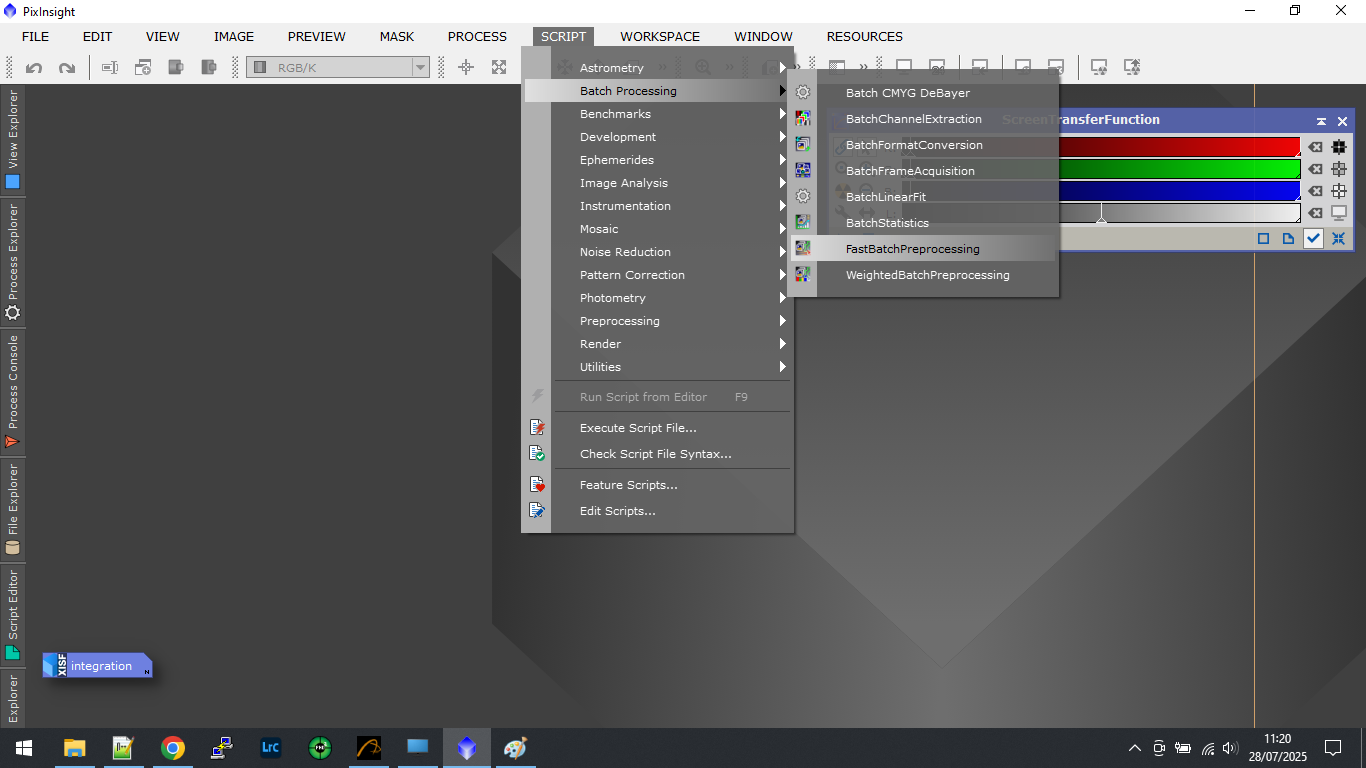Viewport: 1366px width, 768px height.
Task: Open the Process Console side tab
Action: [13, 391]
